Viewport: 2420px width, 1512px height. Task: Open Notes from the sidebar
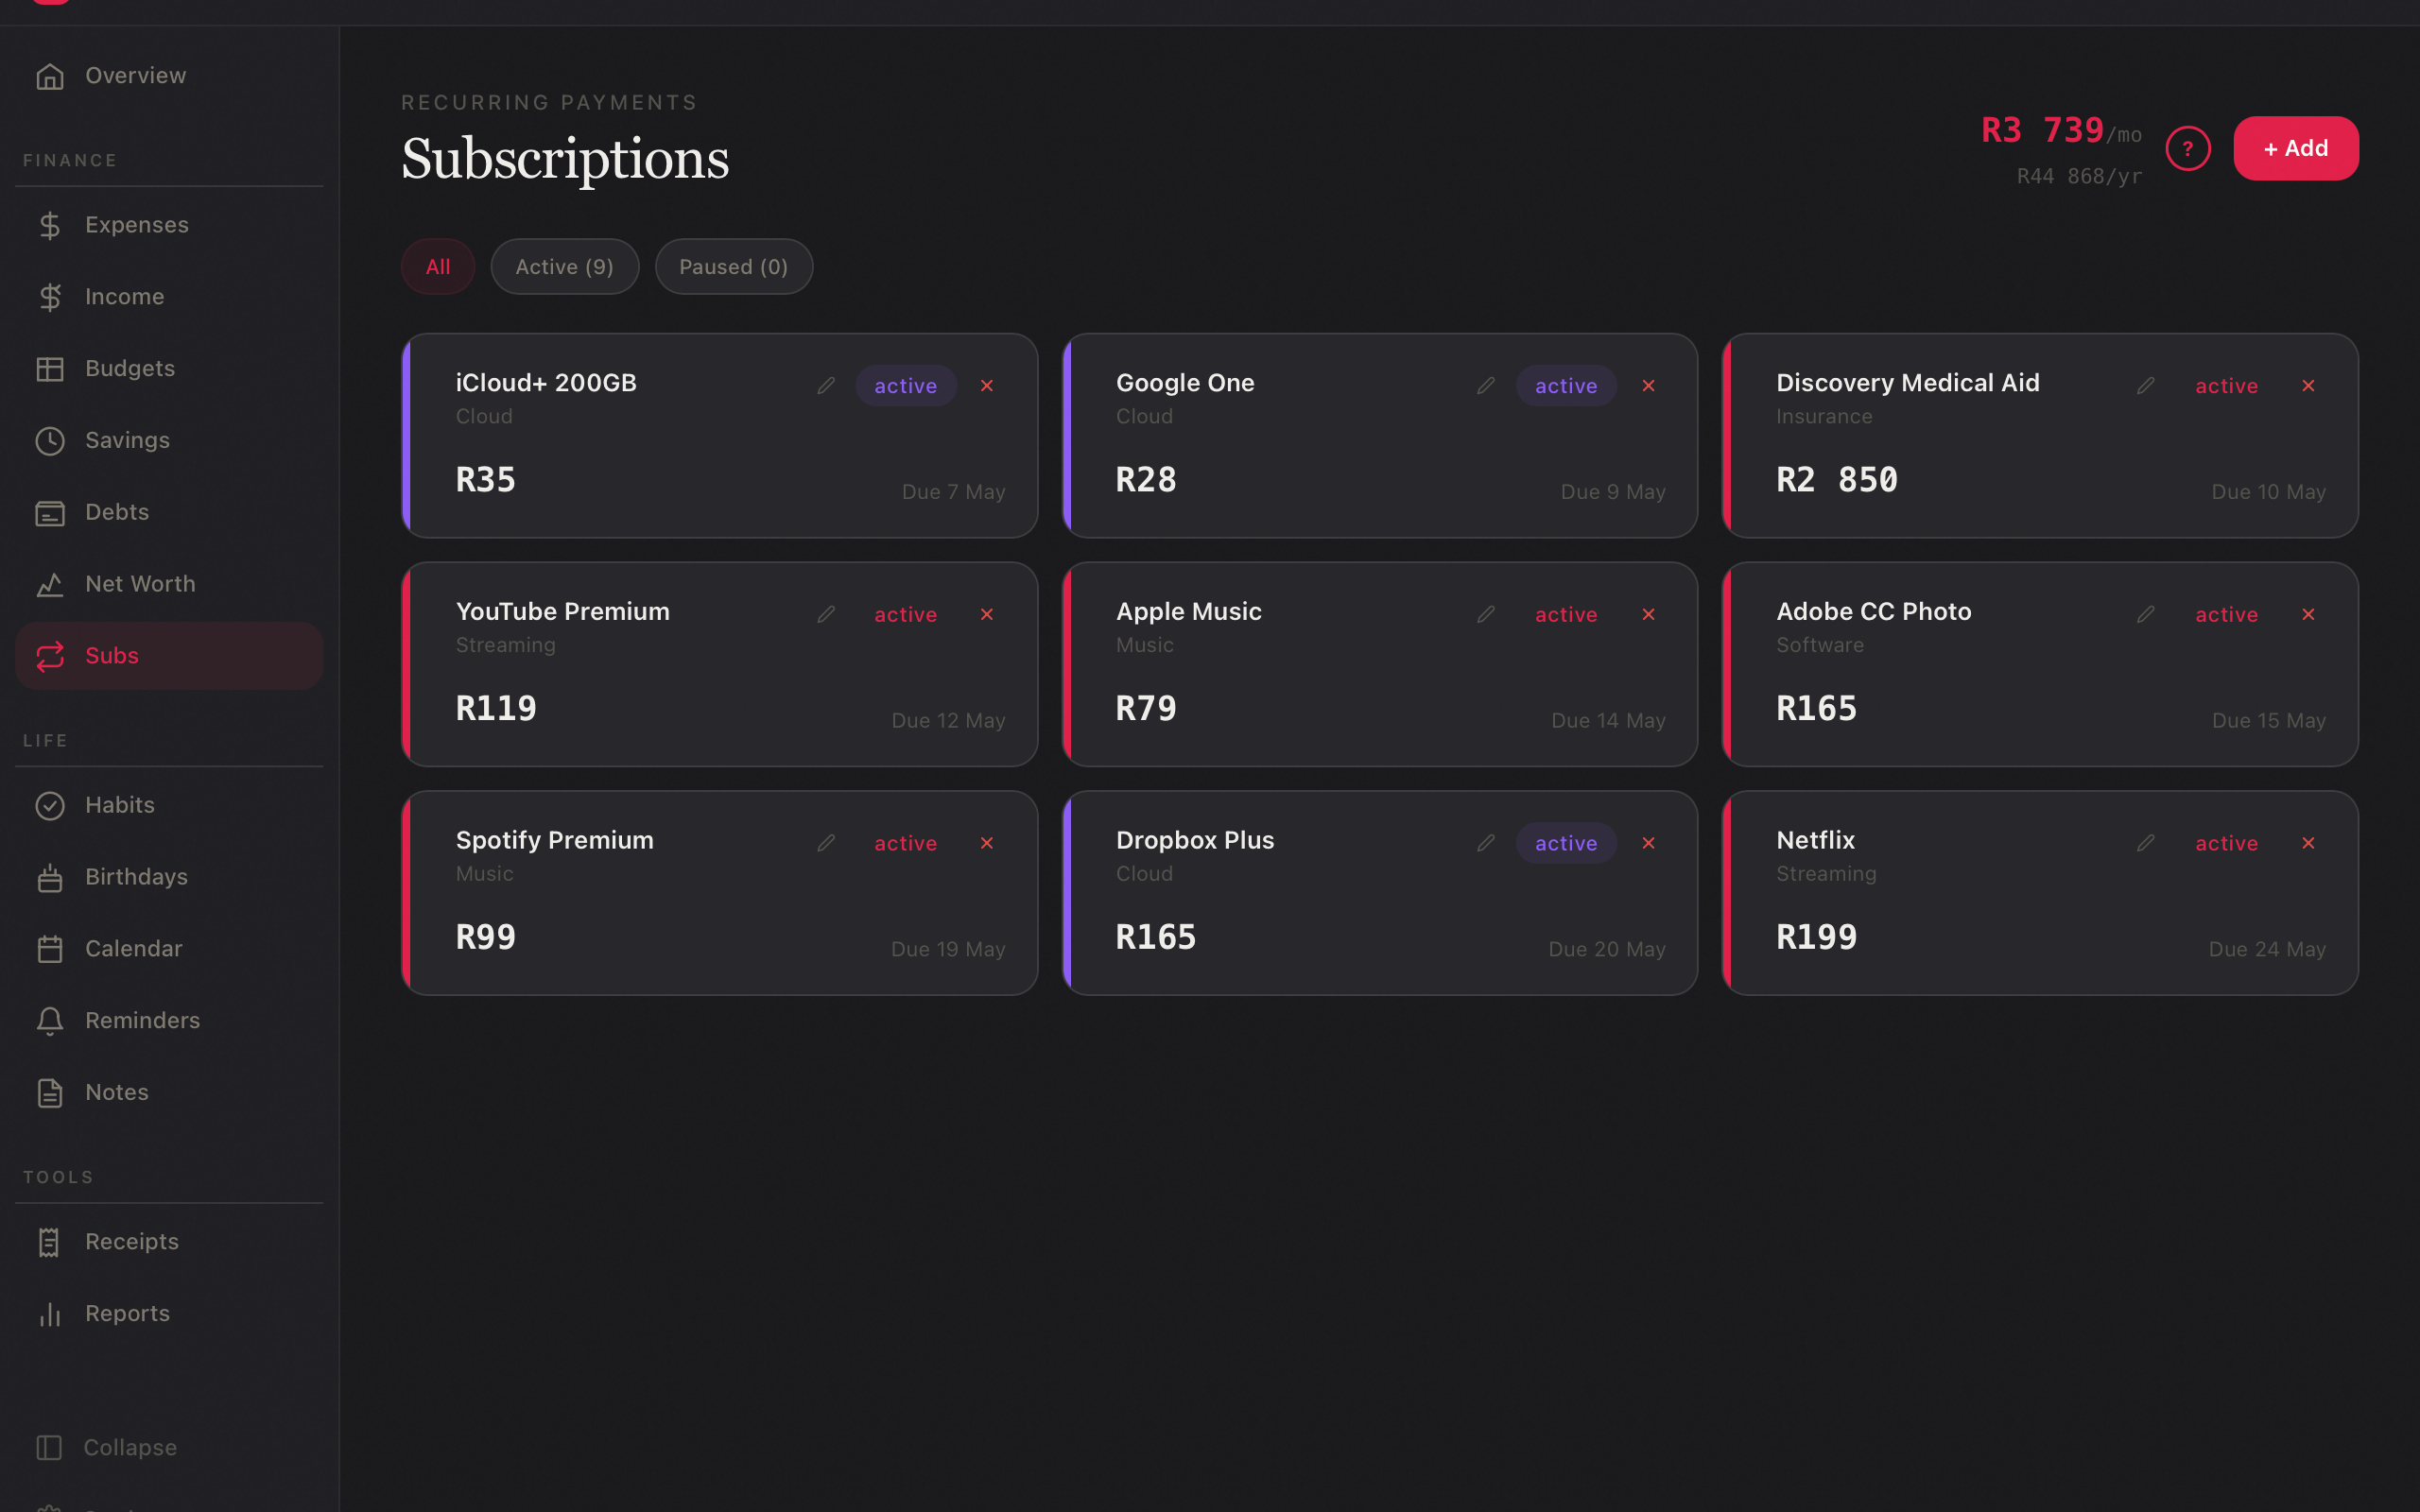coord(169,1093)
